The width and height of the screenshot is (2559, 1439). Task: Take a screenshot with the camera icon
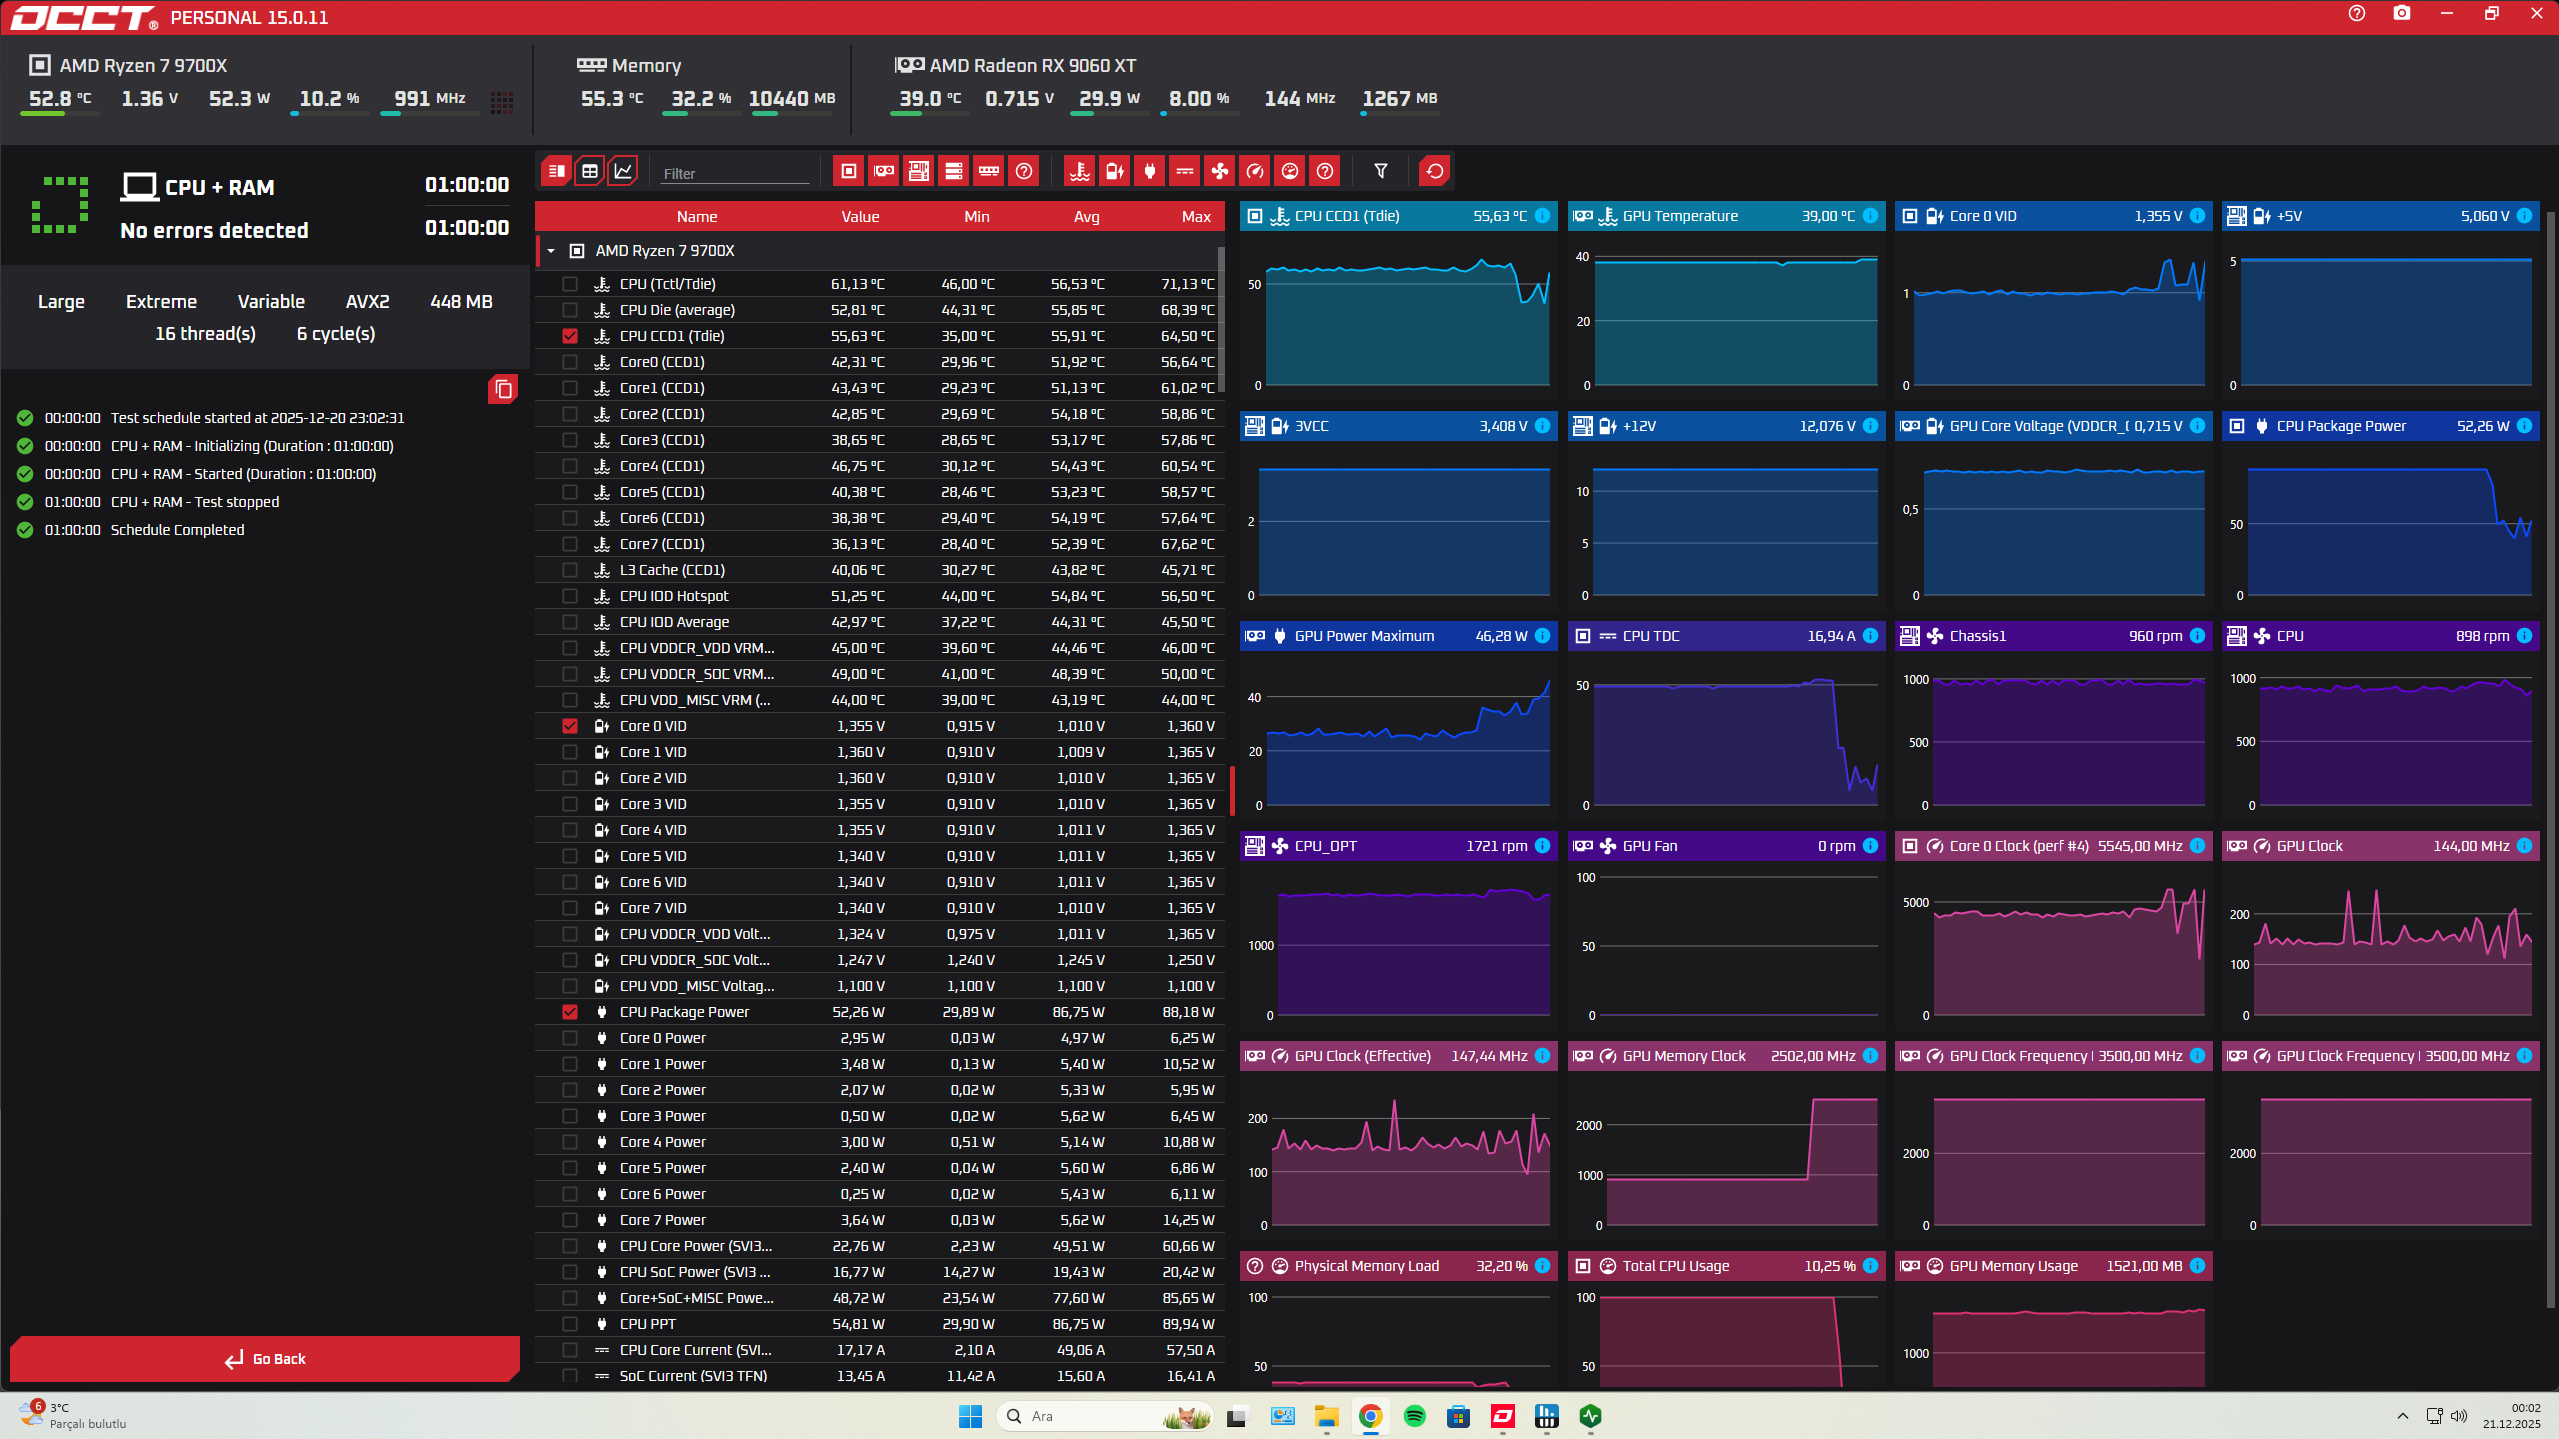pos(2401,14)
